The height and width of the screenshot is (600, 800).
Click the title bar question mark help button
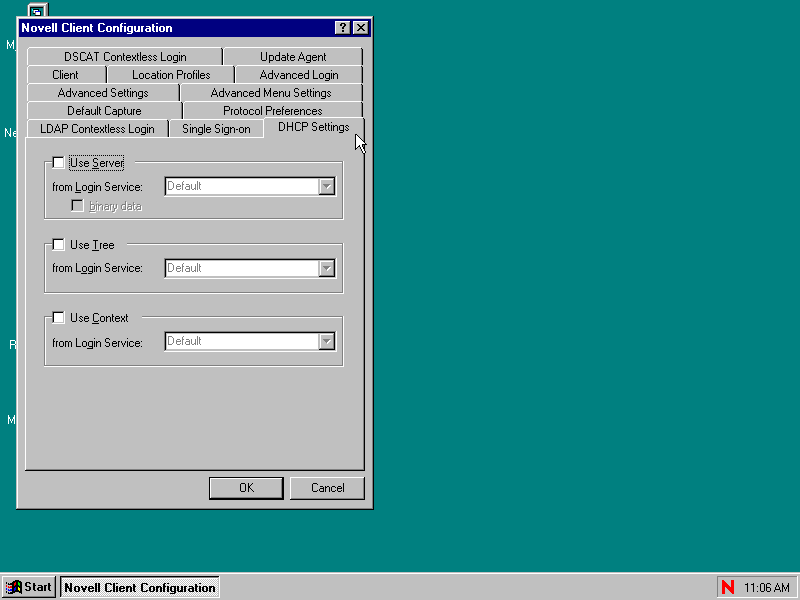tap(343, 28)
